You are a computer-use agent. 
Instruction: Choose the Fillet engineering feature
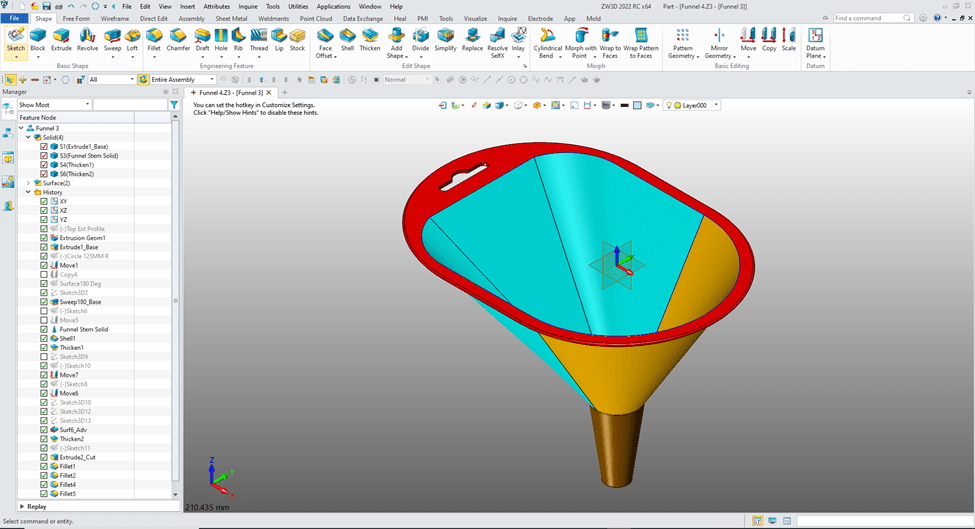153,39
